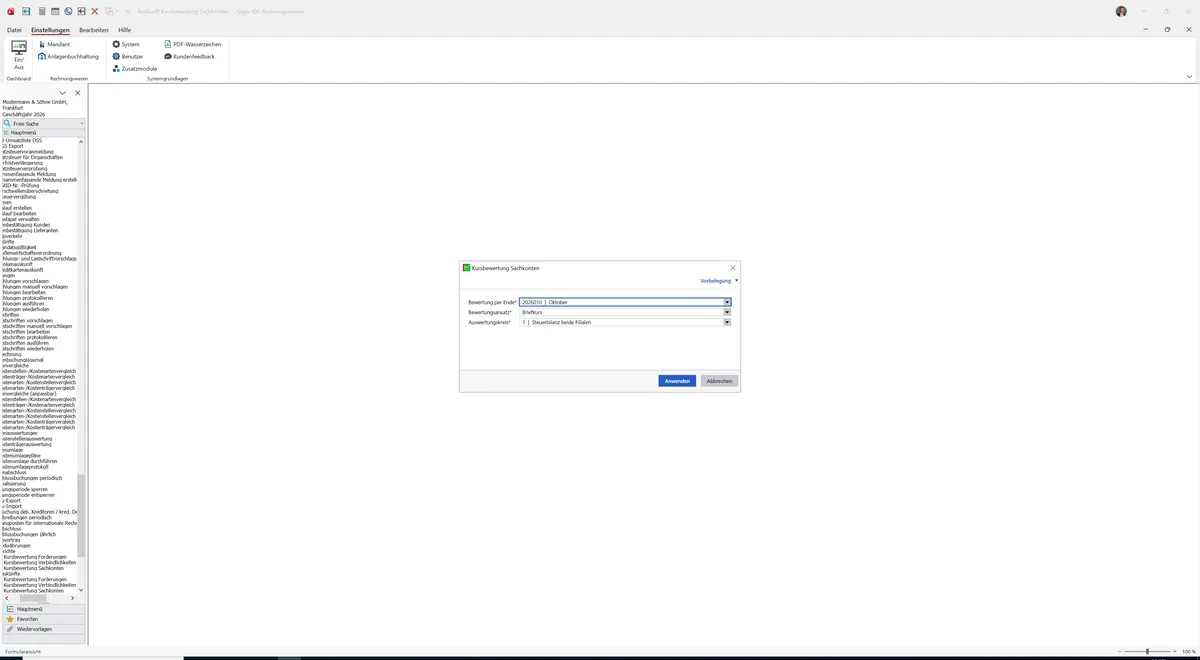Open the Bewertung per Ende dropdown arrow

coord(727,302)
